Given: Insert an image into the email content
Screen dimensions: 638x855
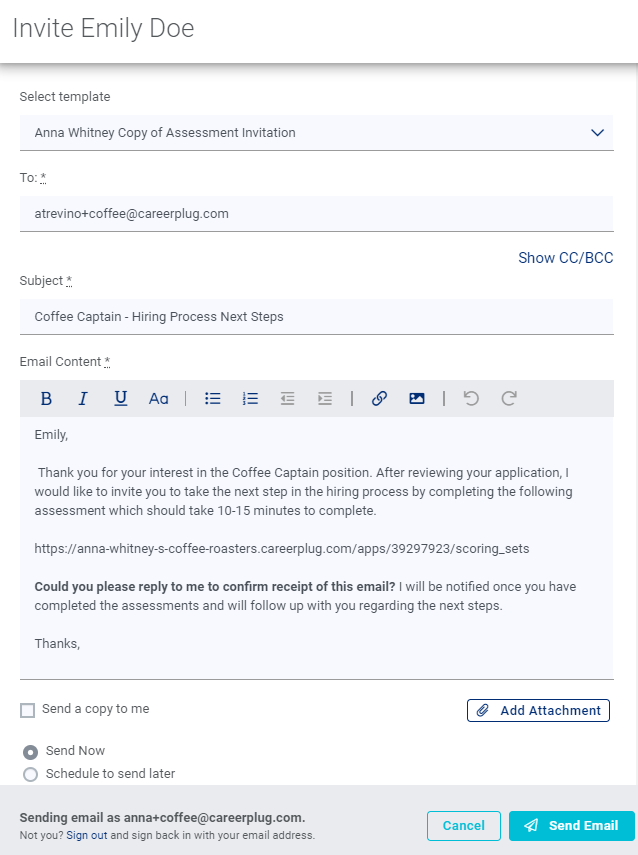Looking at the screenshot, I should pos(417,398).
